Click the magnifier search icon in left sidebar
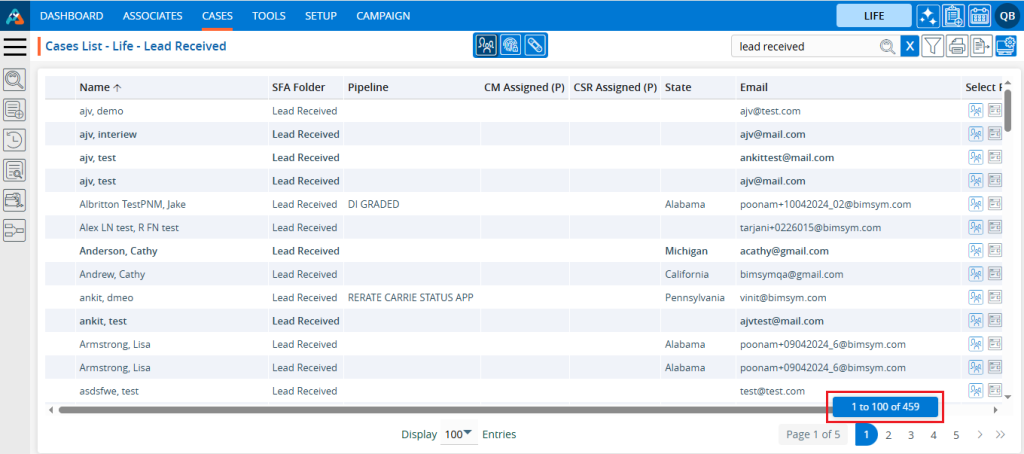The image size is (1024, 454). (15, 80)
